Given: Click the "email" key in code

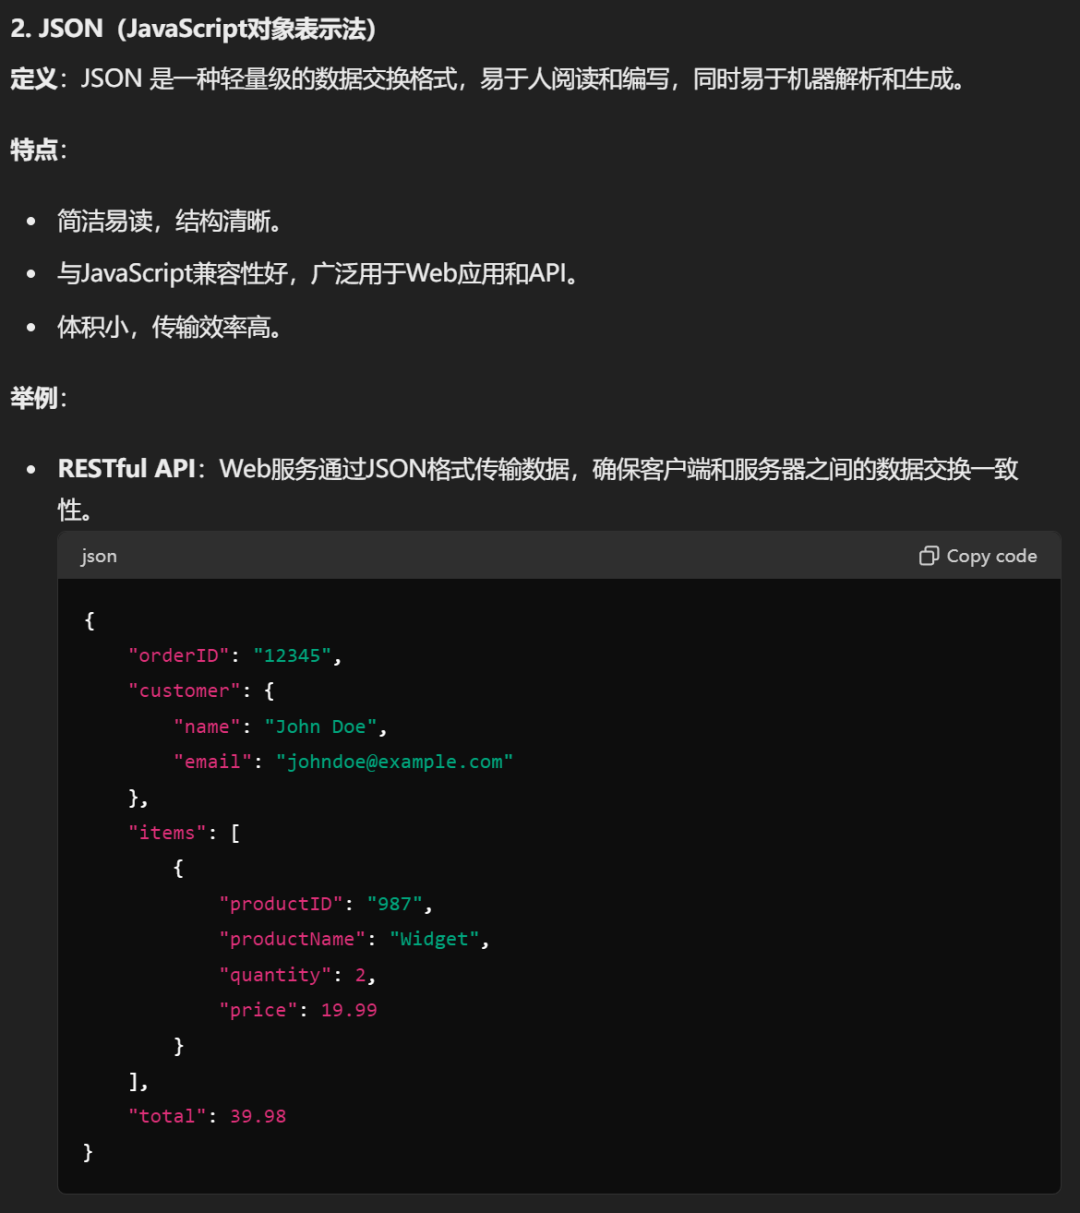Looking at the screenshot, I should (213, 762).
